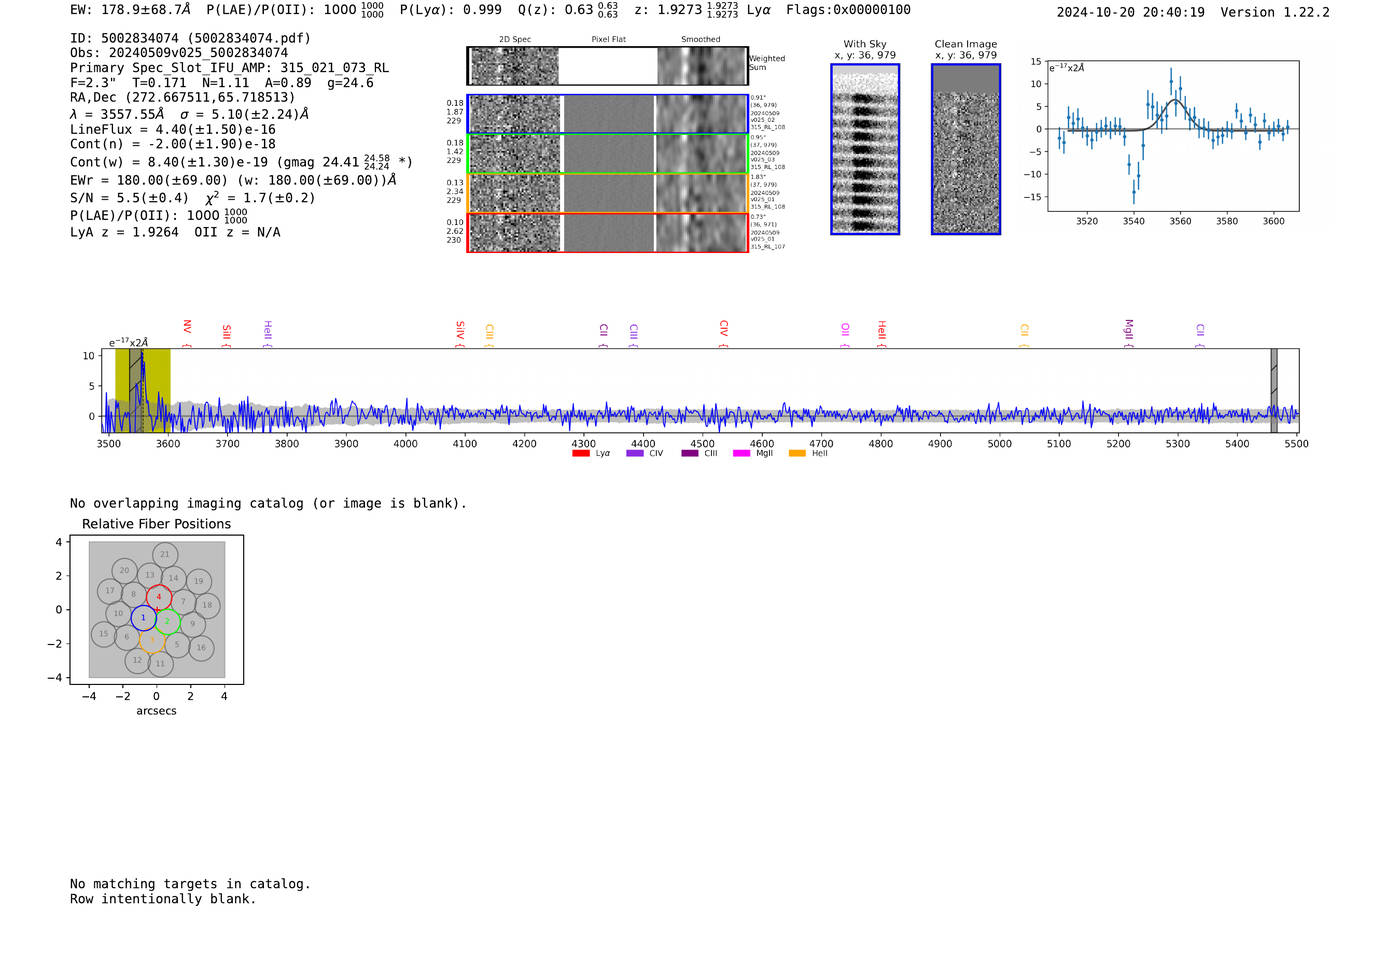Screen dimensions: 1400x953
Task: Select the 'Cont(w) = 8.40(±1.30)e-19' line
Action: pyautogui.click(x=241, y=161)
